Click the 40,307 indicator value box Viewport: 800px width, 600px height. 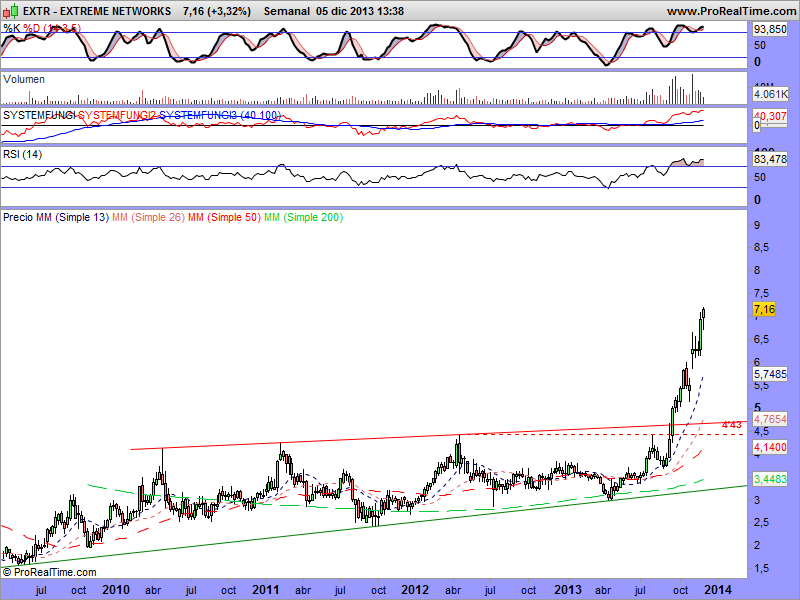pos(770,116)
